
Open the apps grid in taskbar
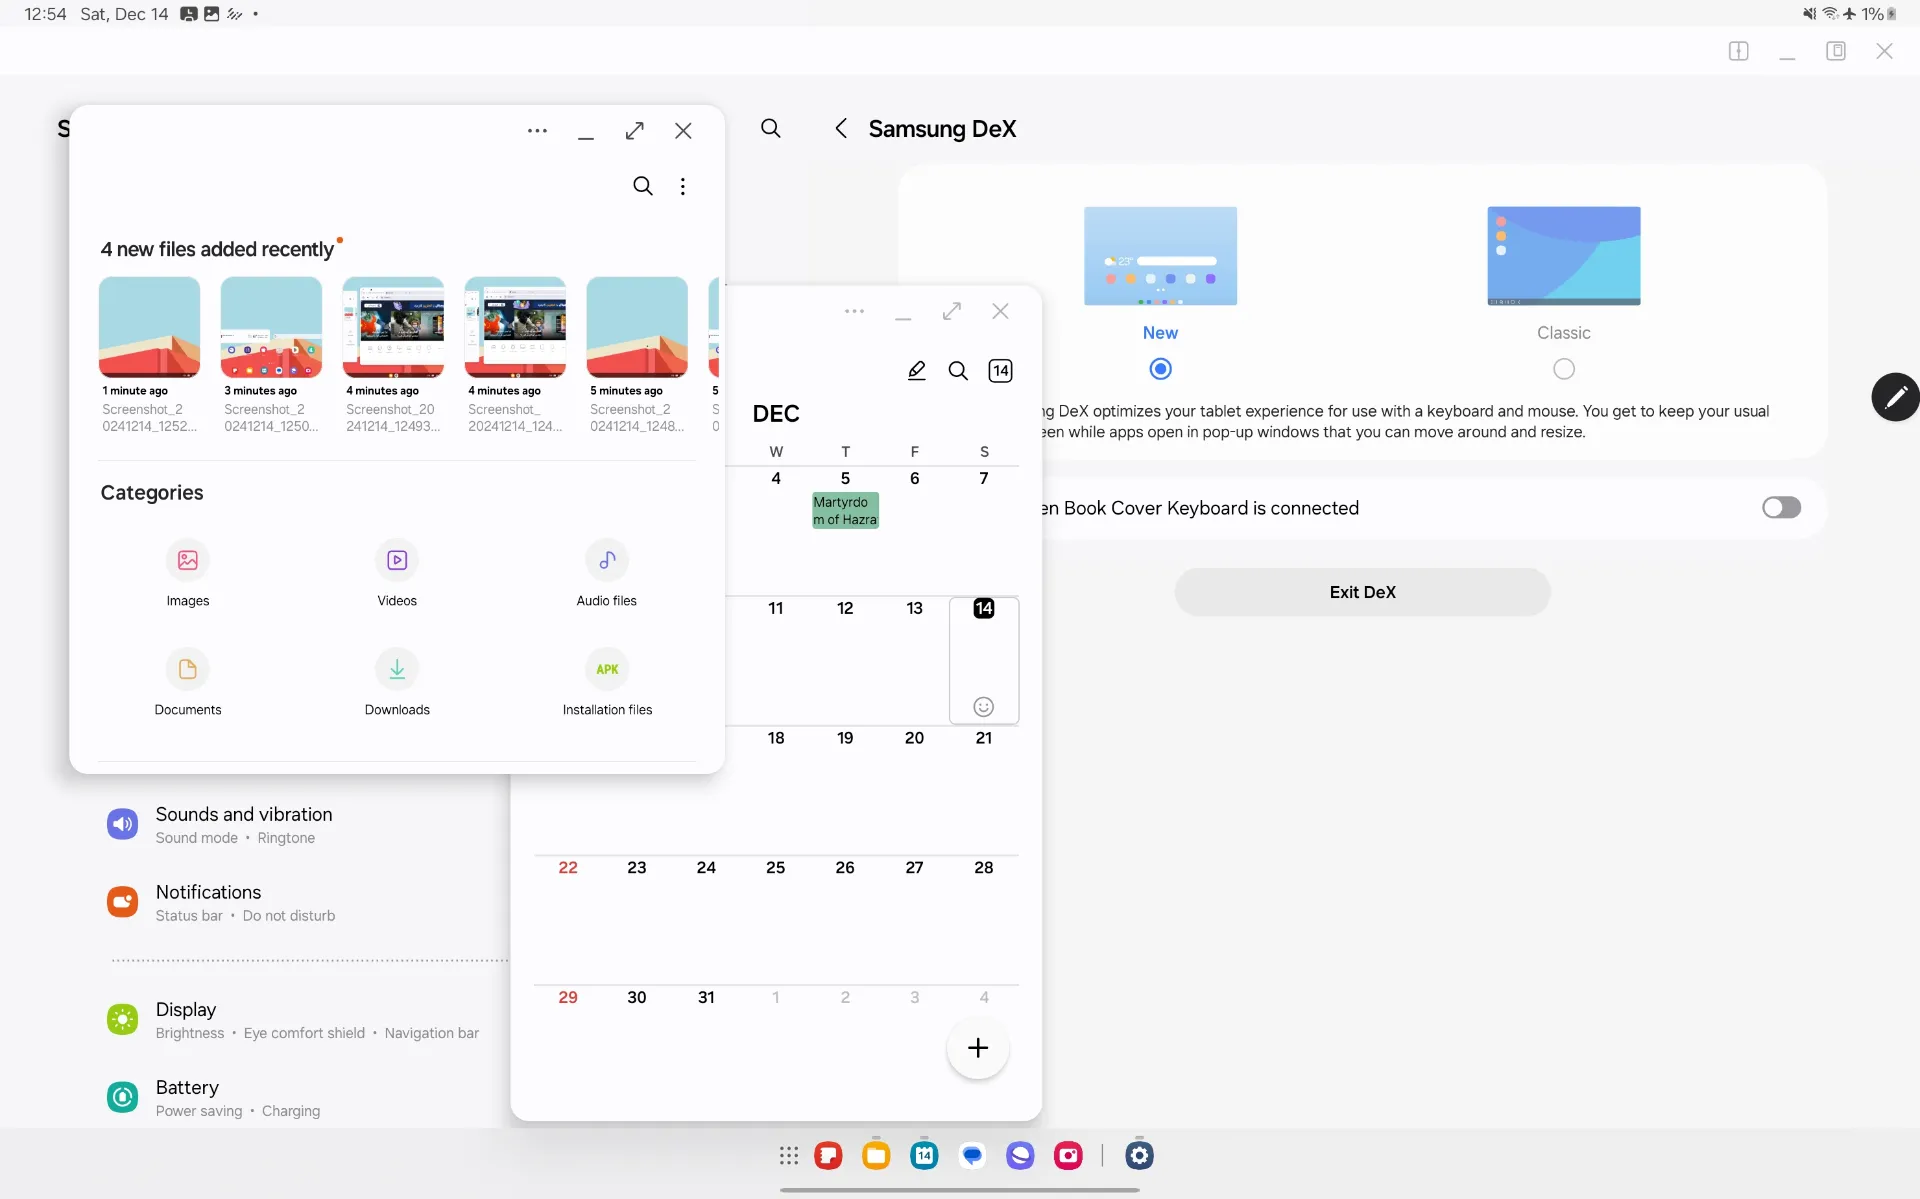click(789, 1156)
